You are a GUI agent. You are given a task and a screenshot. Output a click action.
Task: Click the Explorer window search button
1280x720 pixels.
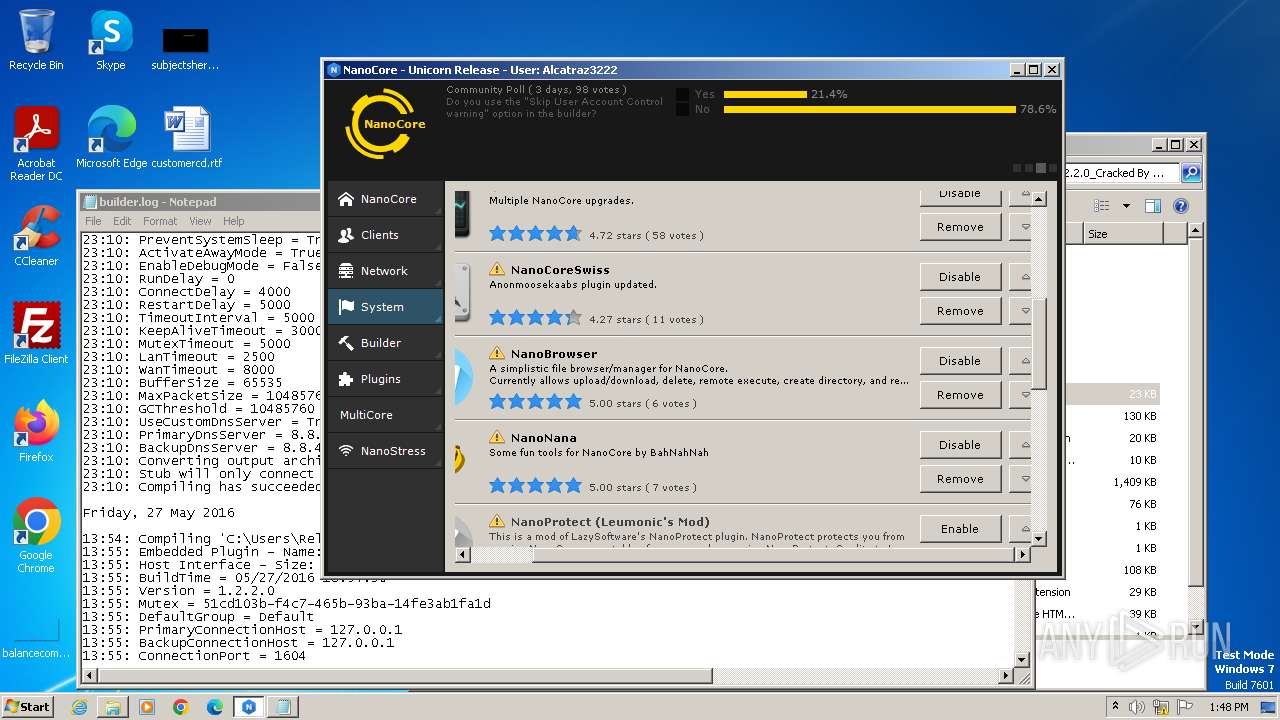coord(1191,173)
